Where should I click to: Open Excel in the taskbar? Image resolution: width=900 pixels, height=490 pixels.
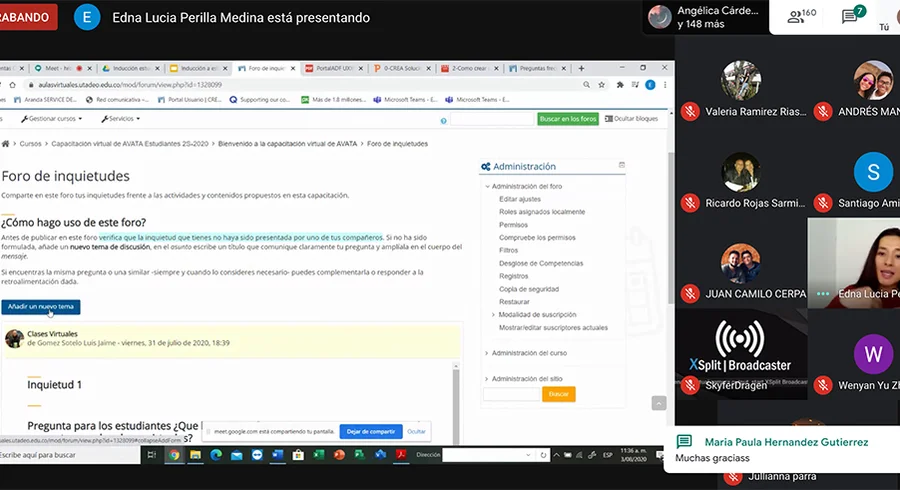(319, 455)
